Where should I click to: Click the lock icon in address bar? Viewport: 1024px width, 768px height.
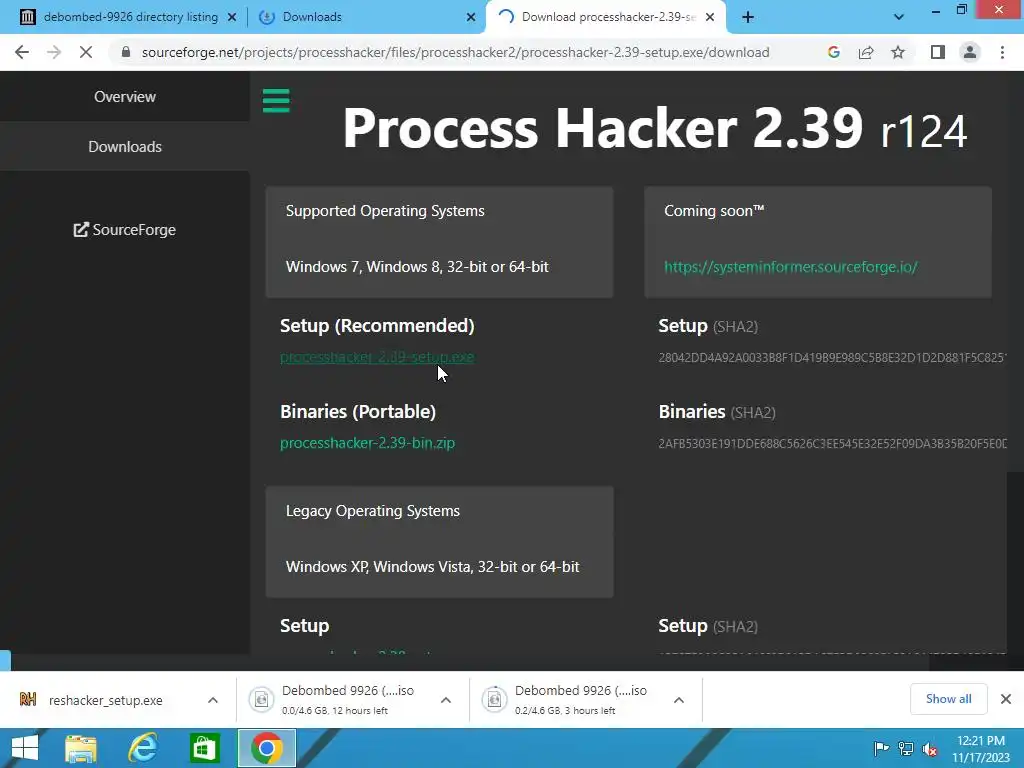(126, 52)
